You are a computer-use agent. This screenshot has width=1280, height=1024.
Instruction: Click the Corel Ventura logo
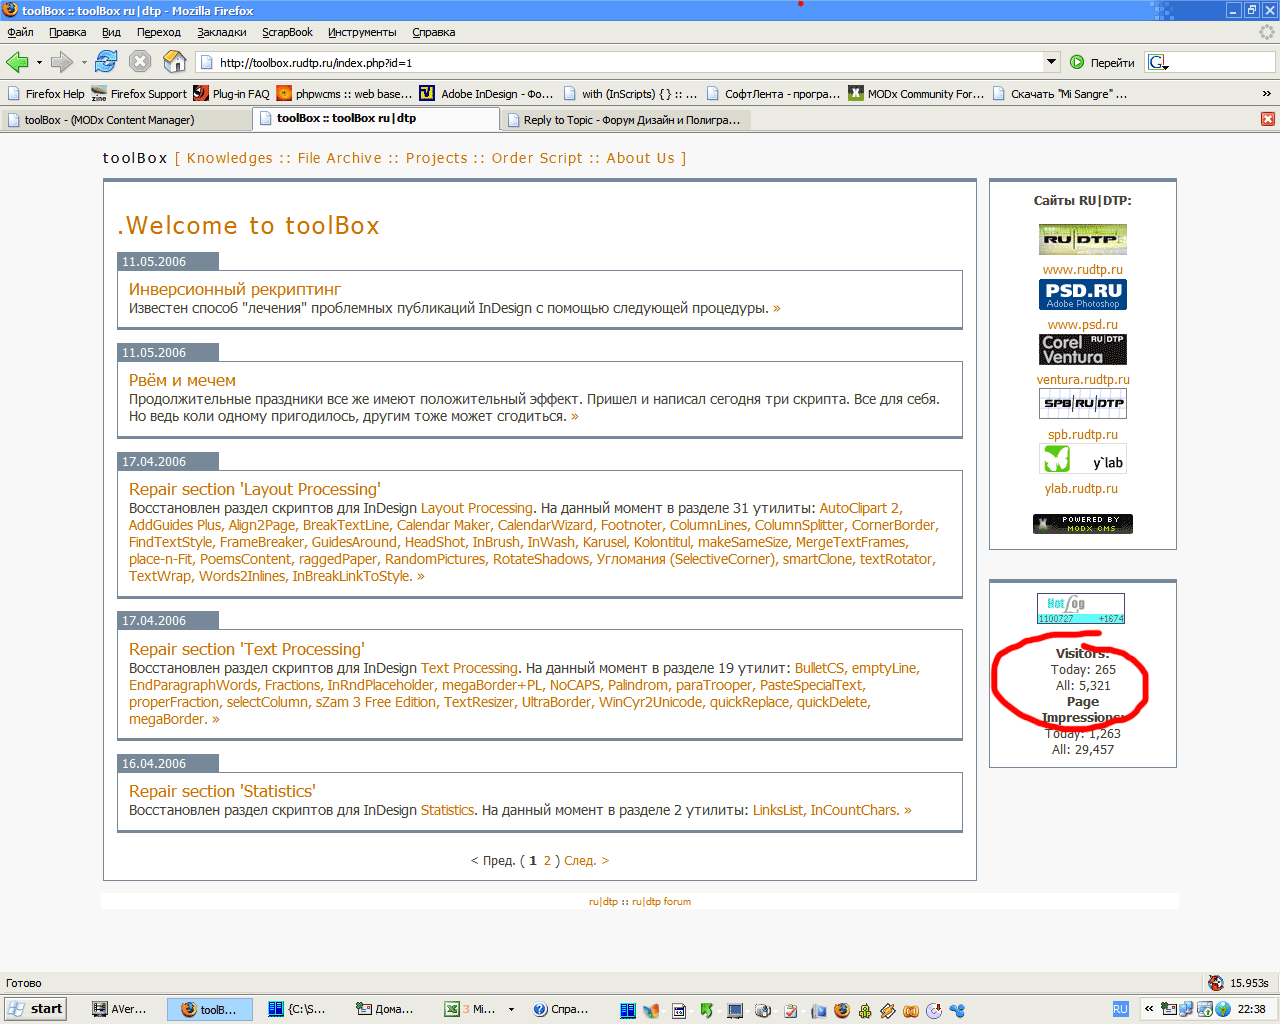pyautogui.click(x=1083, y=349)
